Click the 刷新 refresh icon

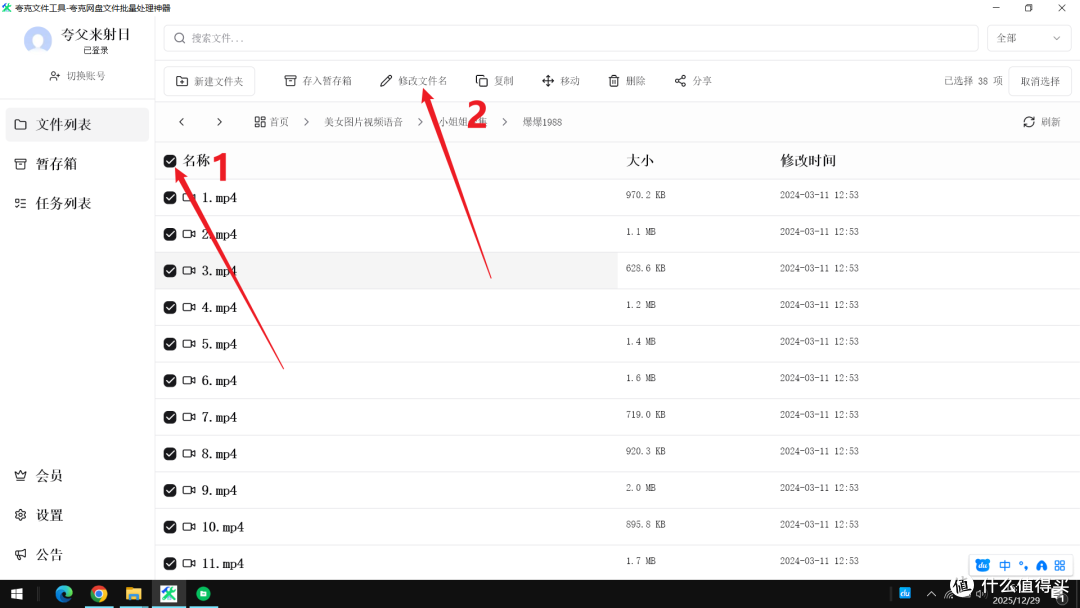(1028, 122)
